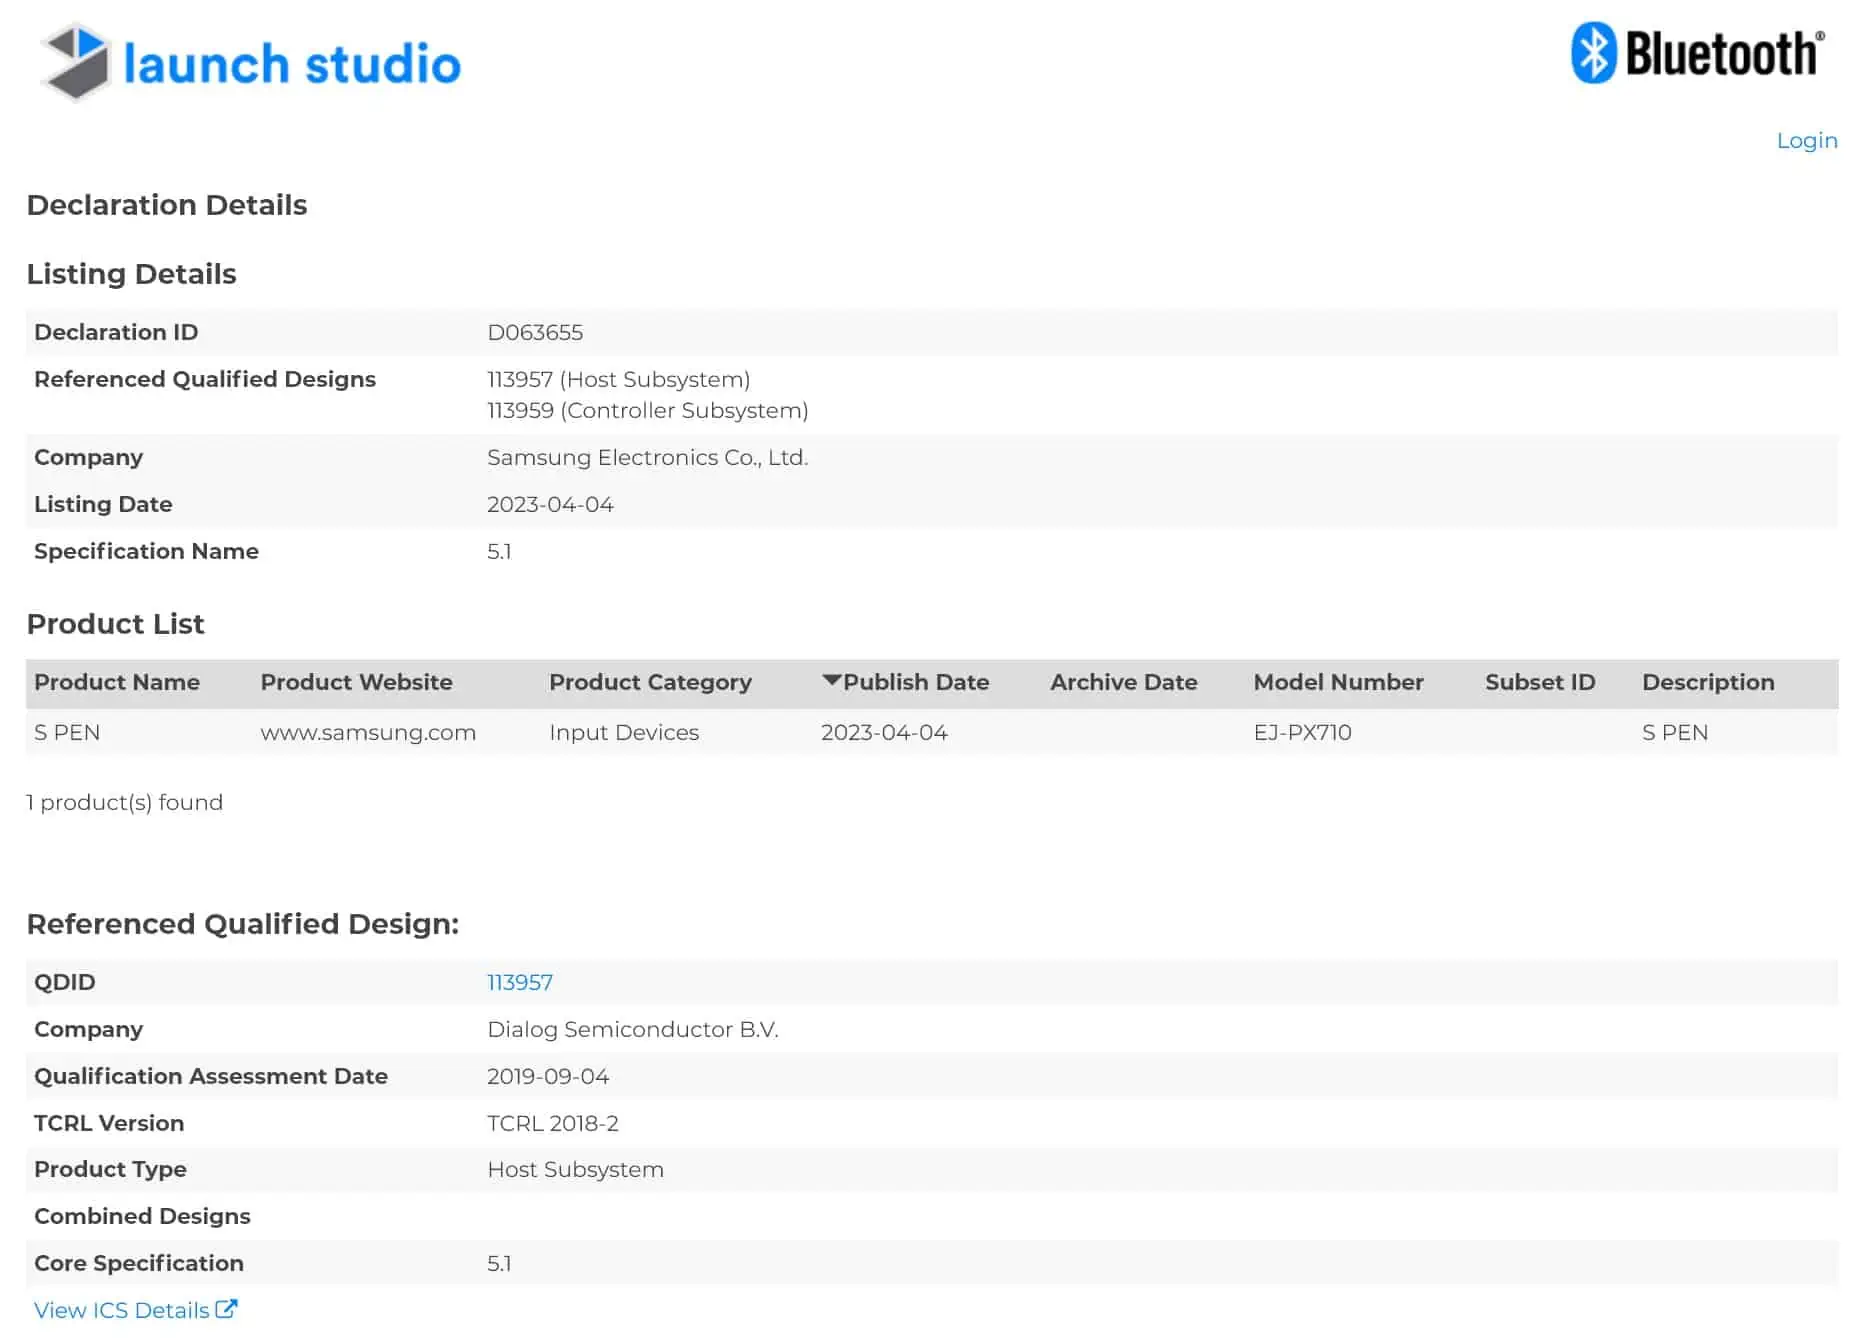1864x1338 pixels.
Task: Click 'TCRL Version' label
Action: pos(109,1123)
